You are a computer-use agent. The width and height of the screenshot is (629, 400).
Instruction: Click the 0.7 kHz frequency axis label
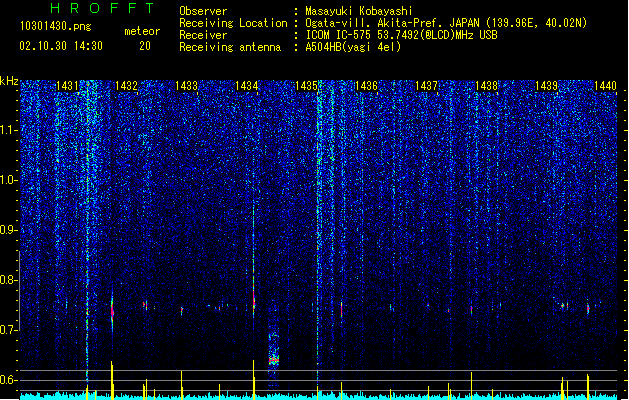tap(8, 330)
